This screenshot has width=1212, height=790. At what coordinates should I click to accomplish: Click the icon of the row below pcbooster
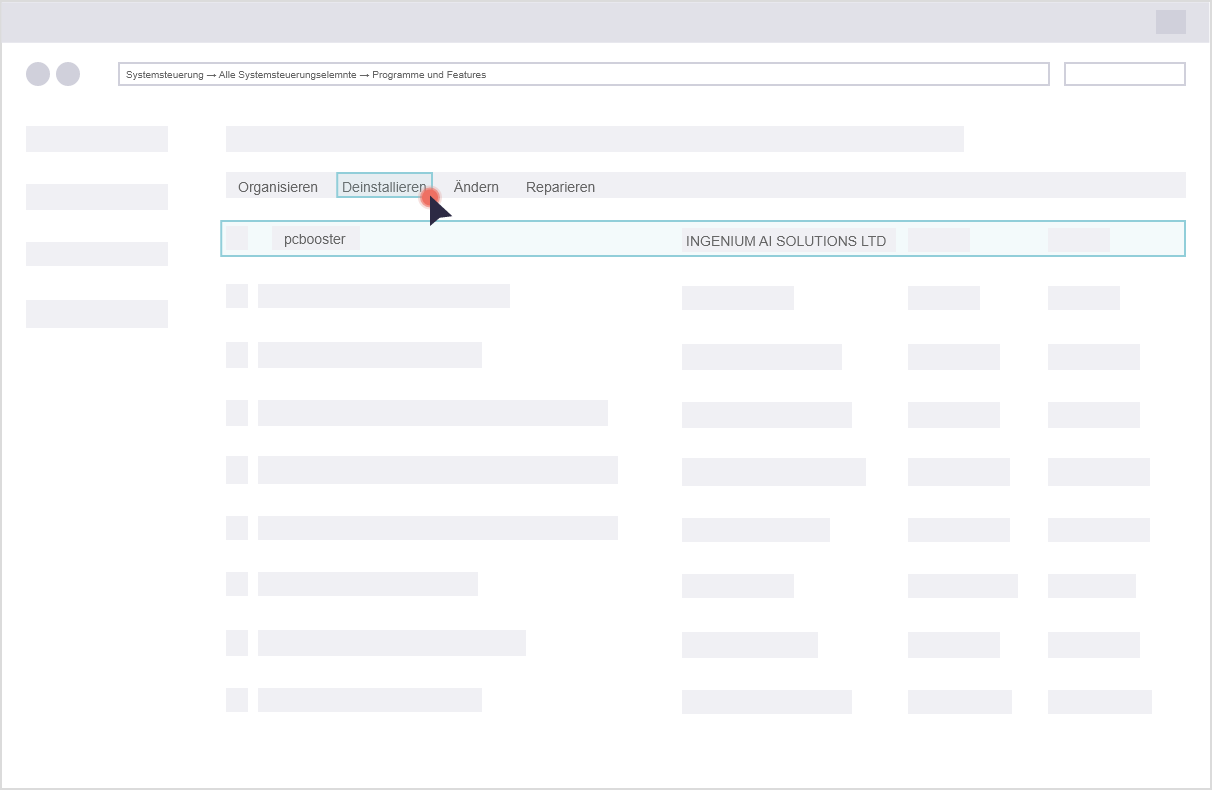(x=237, y=296)
